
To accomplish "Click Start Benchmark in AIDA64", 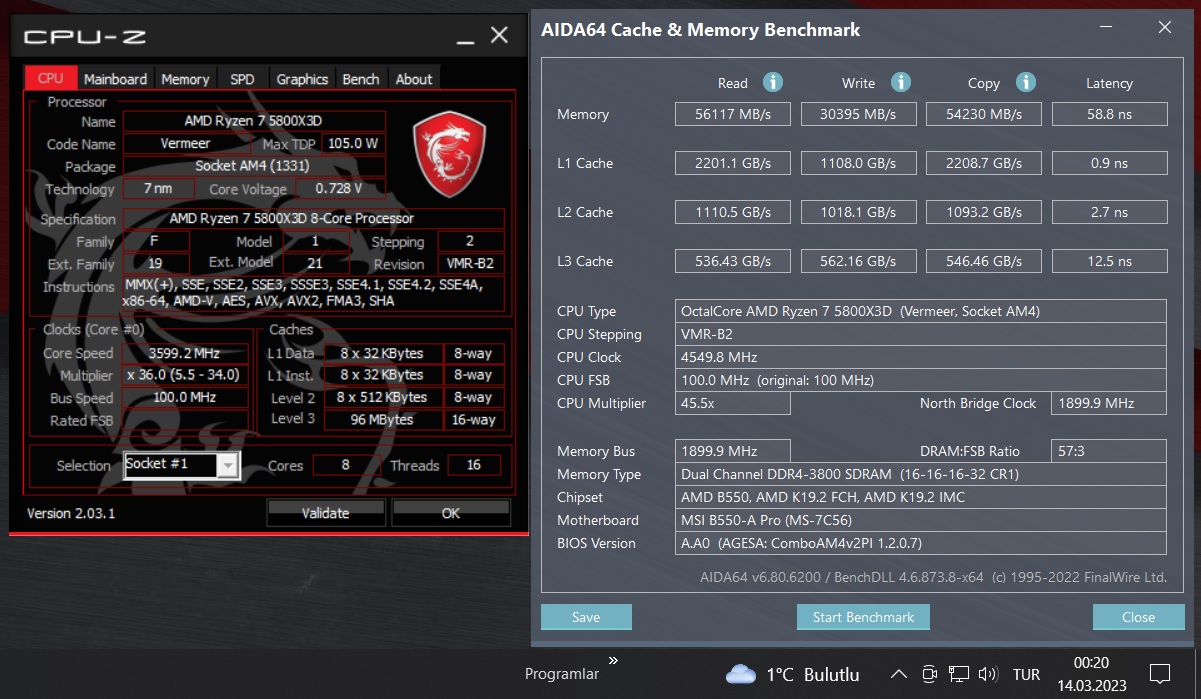I will pyautogui.click(x=863, y=617).
